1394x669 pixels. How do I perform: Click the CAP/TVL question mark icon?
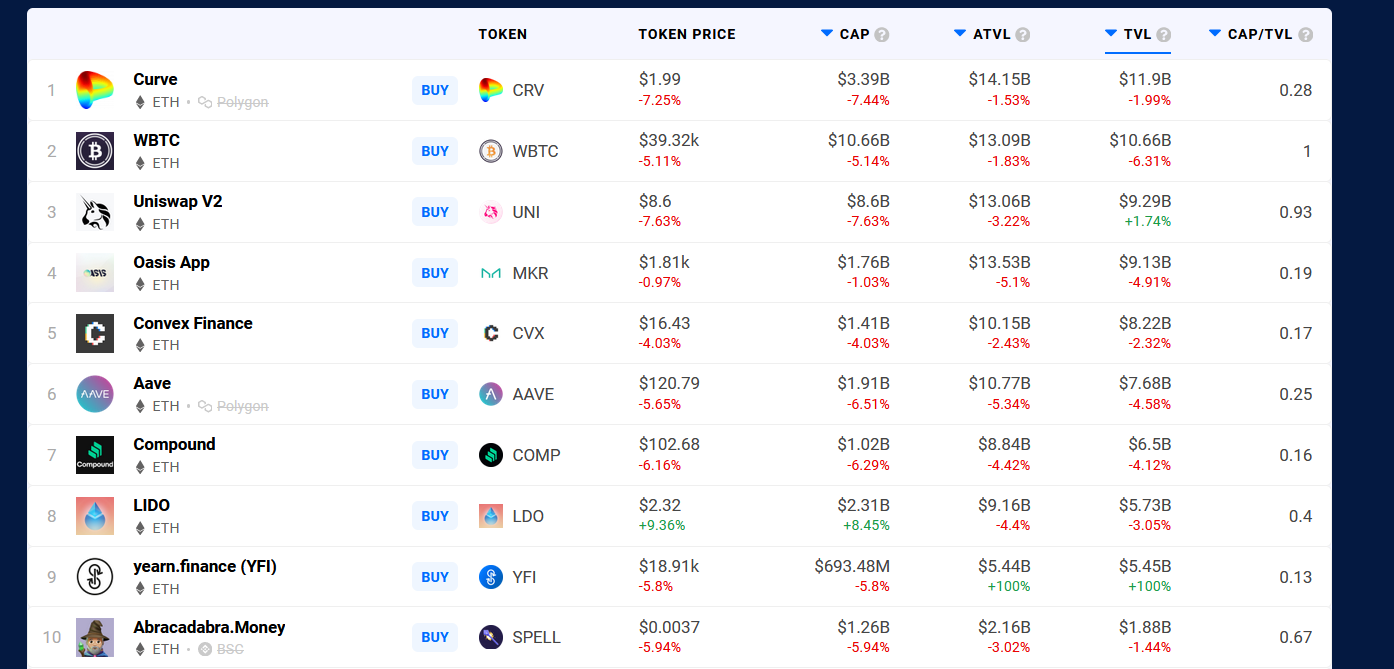pos(1305,35)
